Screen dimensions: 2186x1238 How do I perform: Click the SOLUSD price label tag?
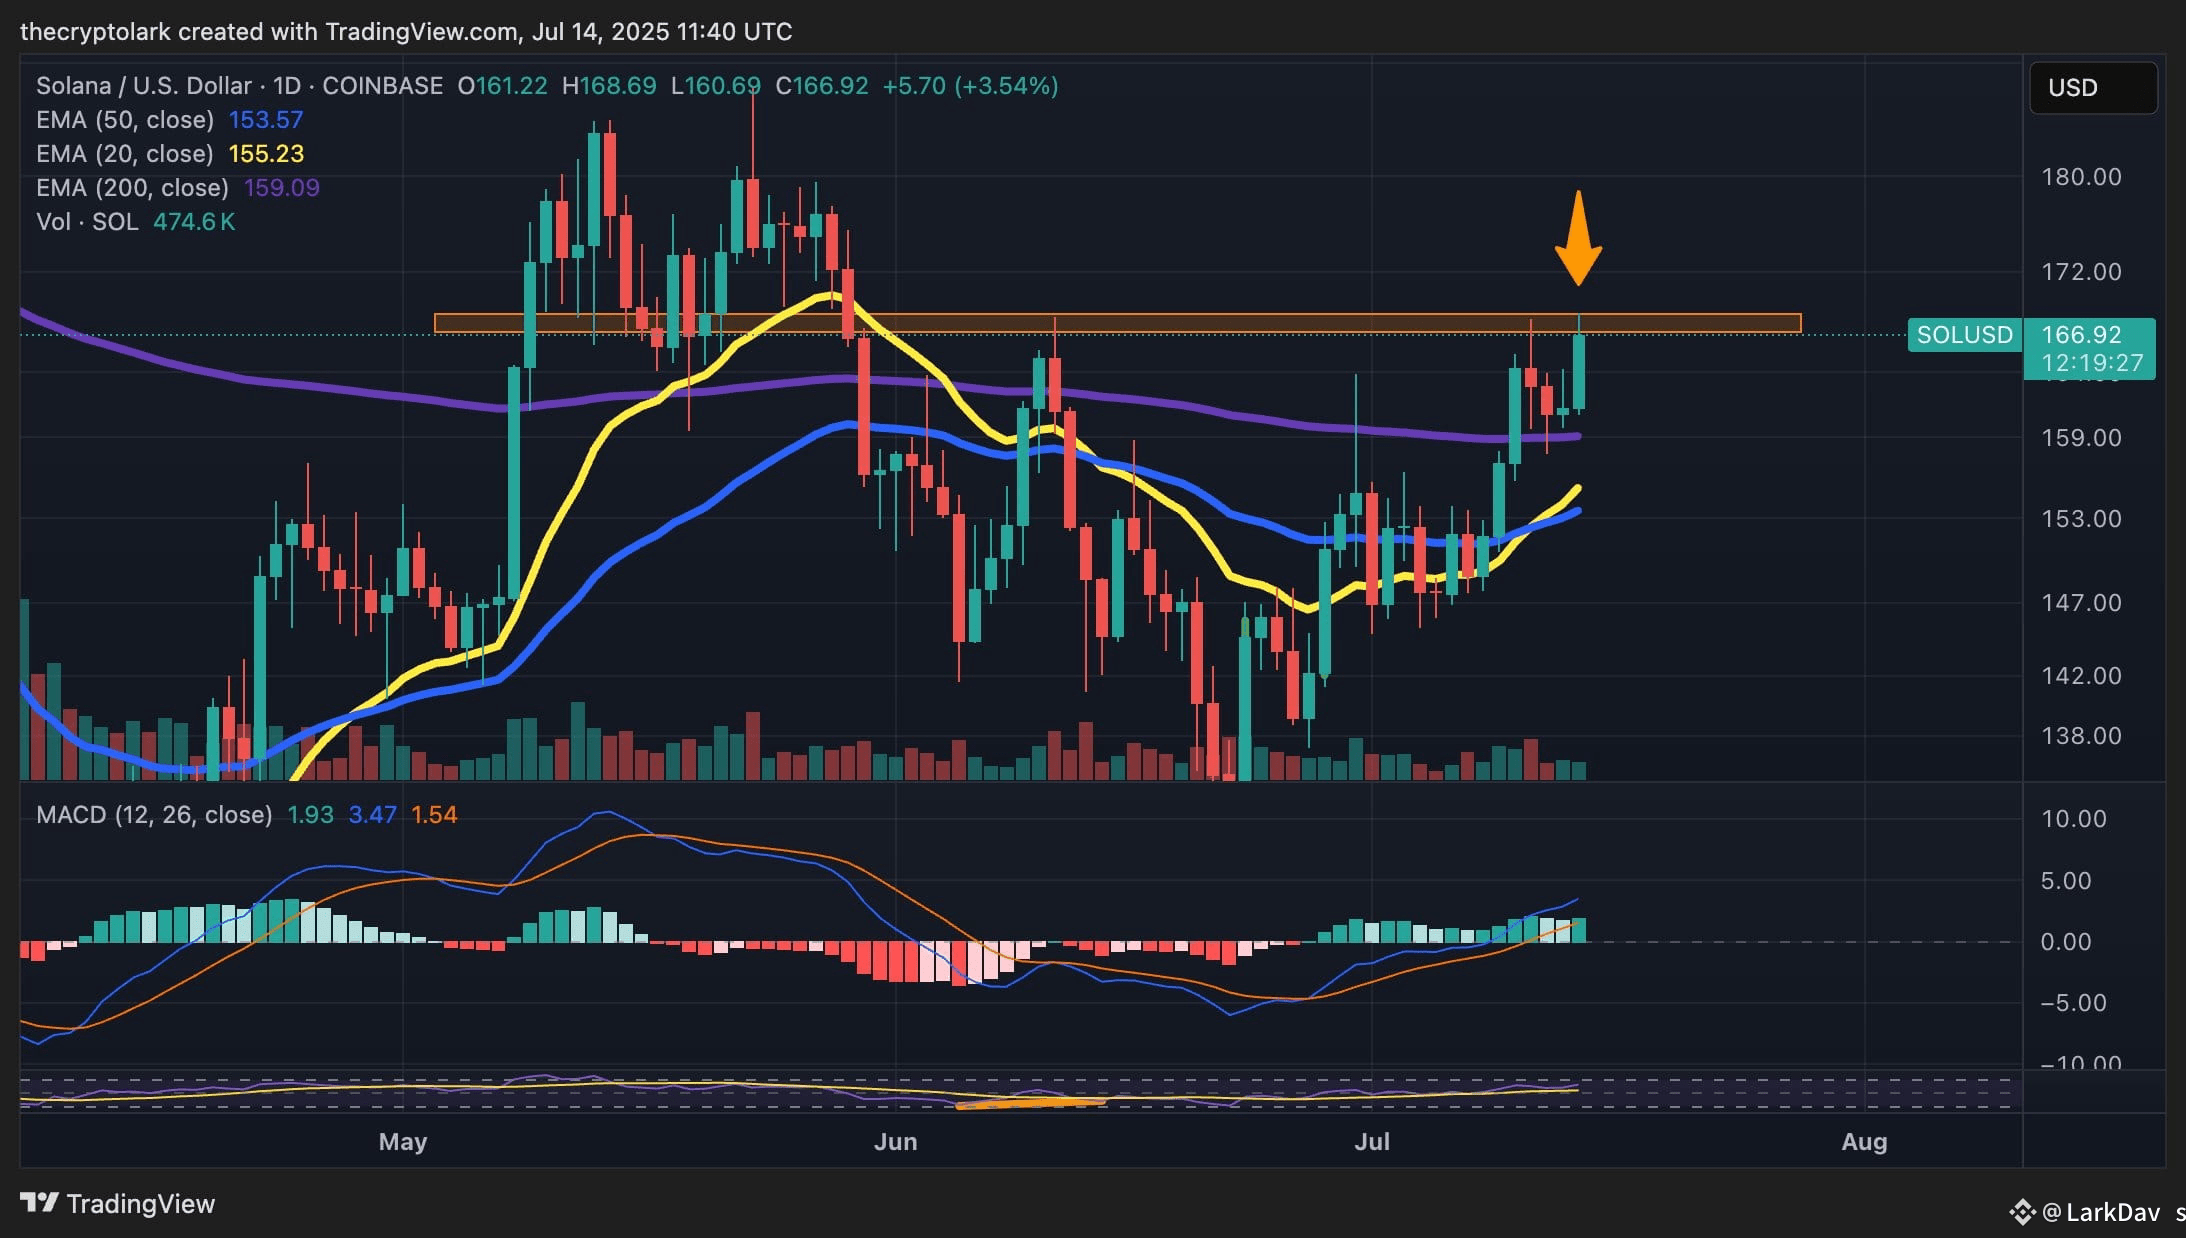(1964, 335)
